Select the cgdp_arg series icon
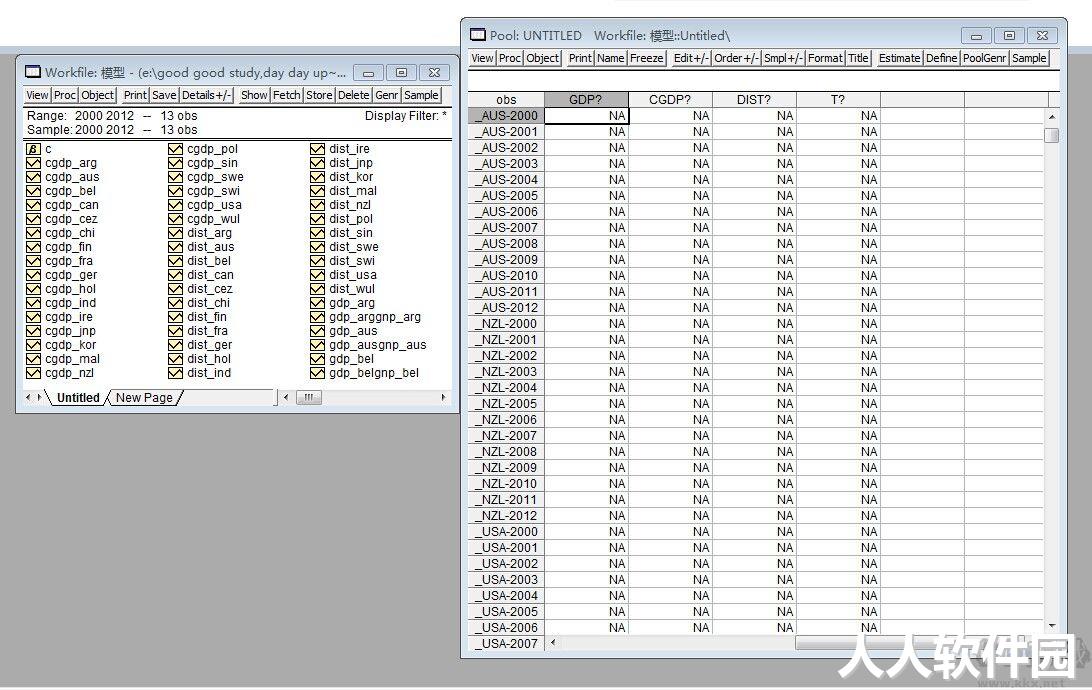Screen dimensions: 1092x690 [33, 163]
